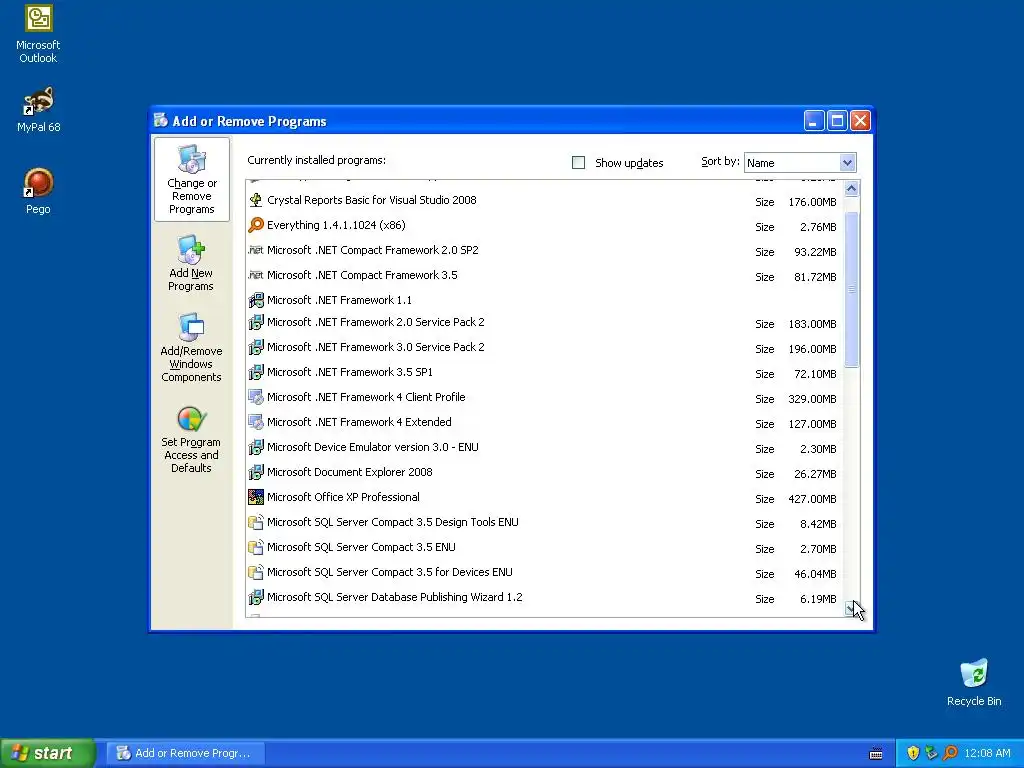The image size is (1024, 768).
Task: Click the Microsoft .NET Framework 1.1 icon
Action: [x=256, y=300]
